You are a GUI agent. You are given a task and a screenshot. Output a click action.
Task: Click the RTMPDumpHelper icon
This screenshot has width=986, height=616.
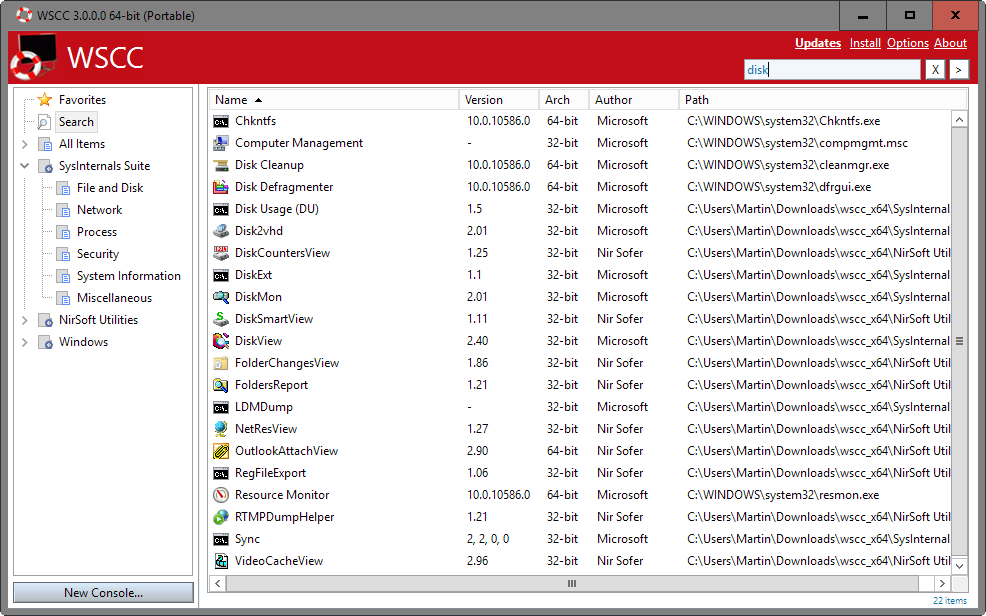[221, 517]
